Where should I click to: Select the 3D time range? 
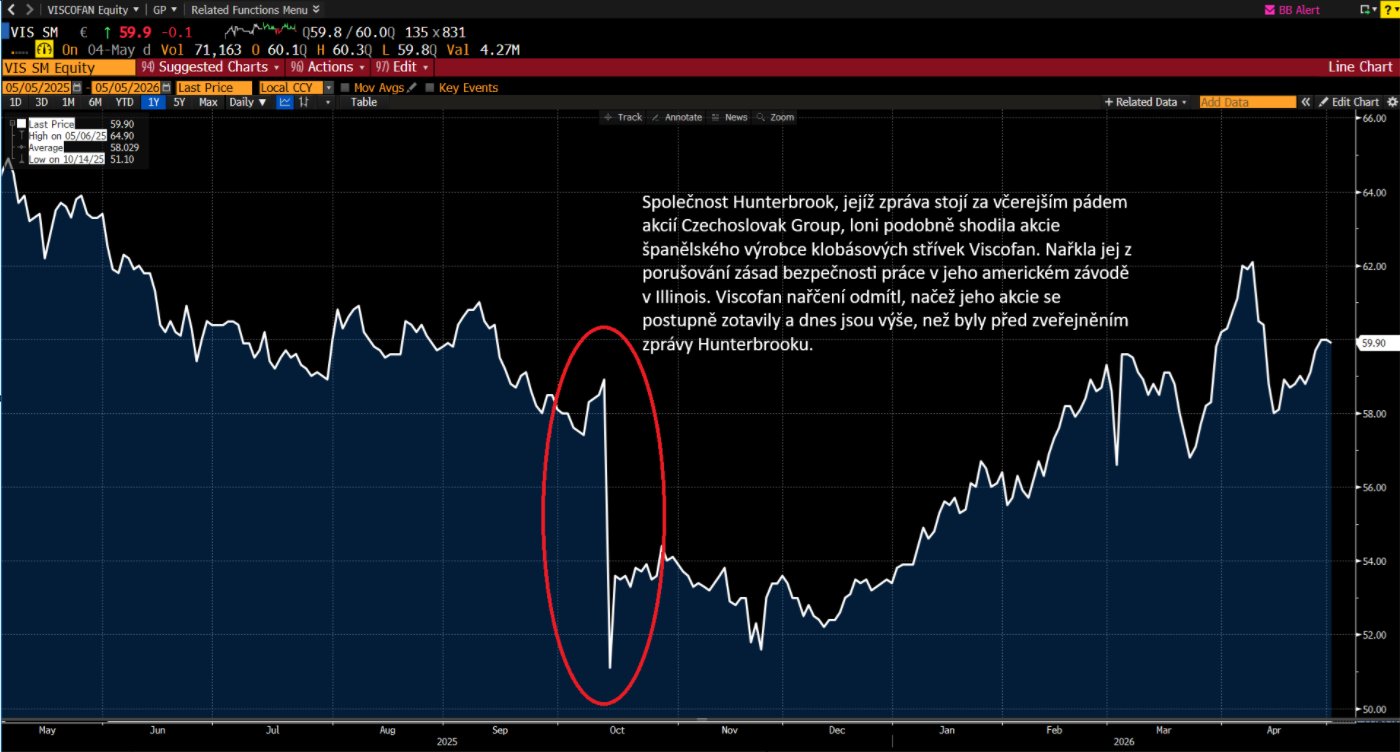point(42,102)
